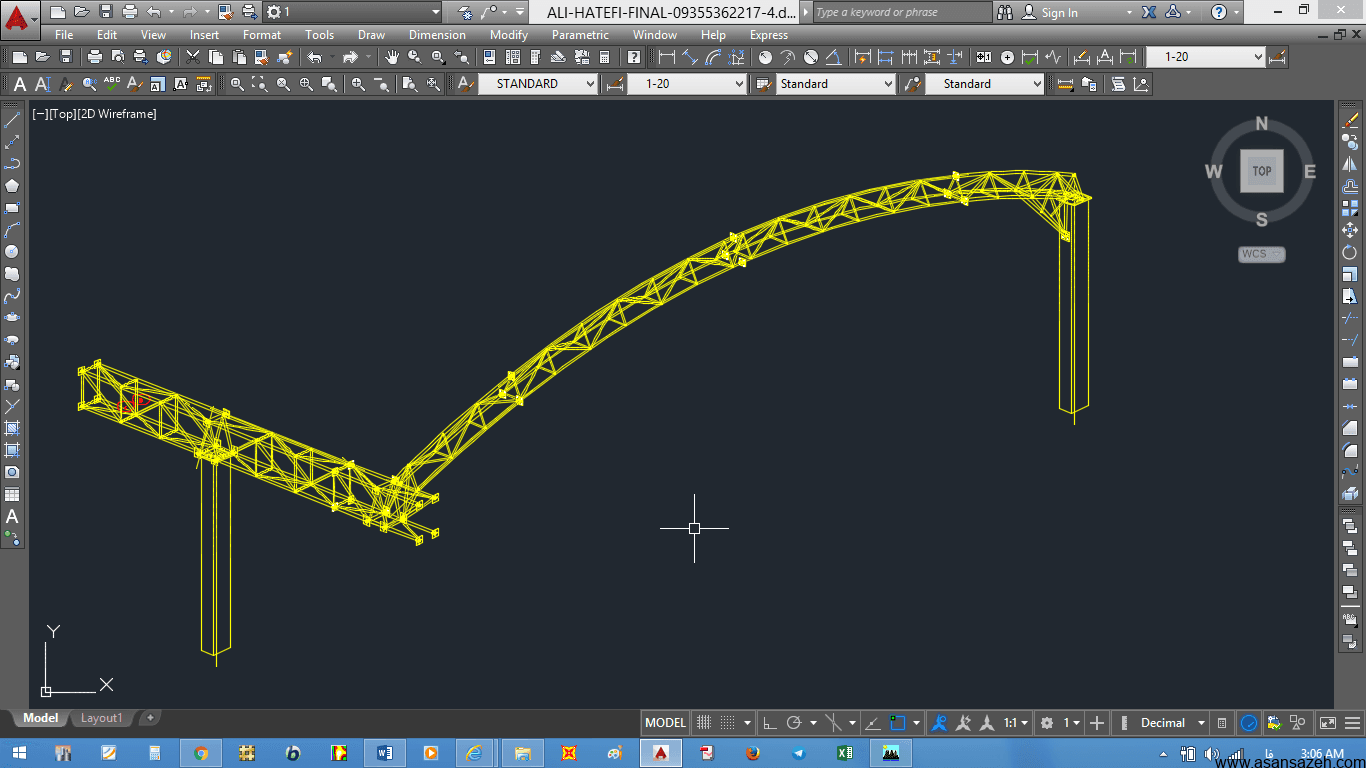Click the Plot printer icon in Standard toolbar
Screen dimensions: 1366x768
[x=94, y=57]
